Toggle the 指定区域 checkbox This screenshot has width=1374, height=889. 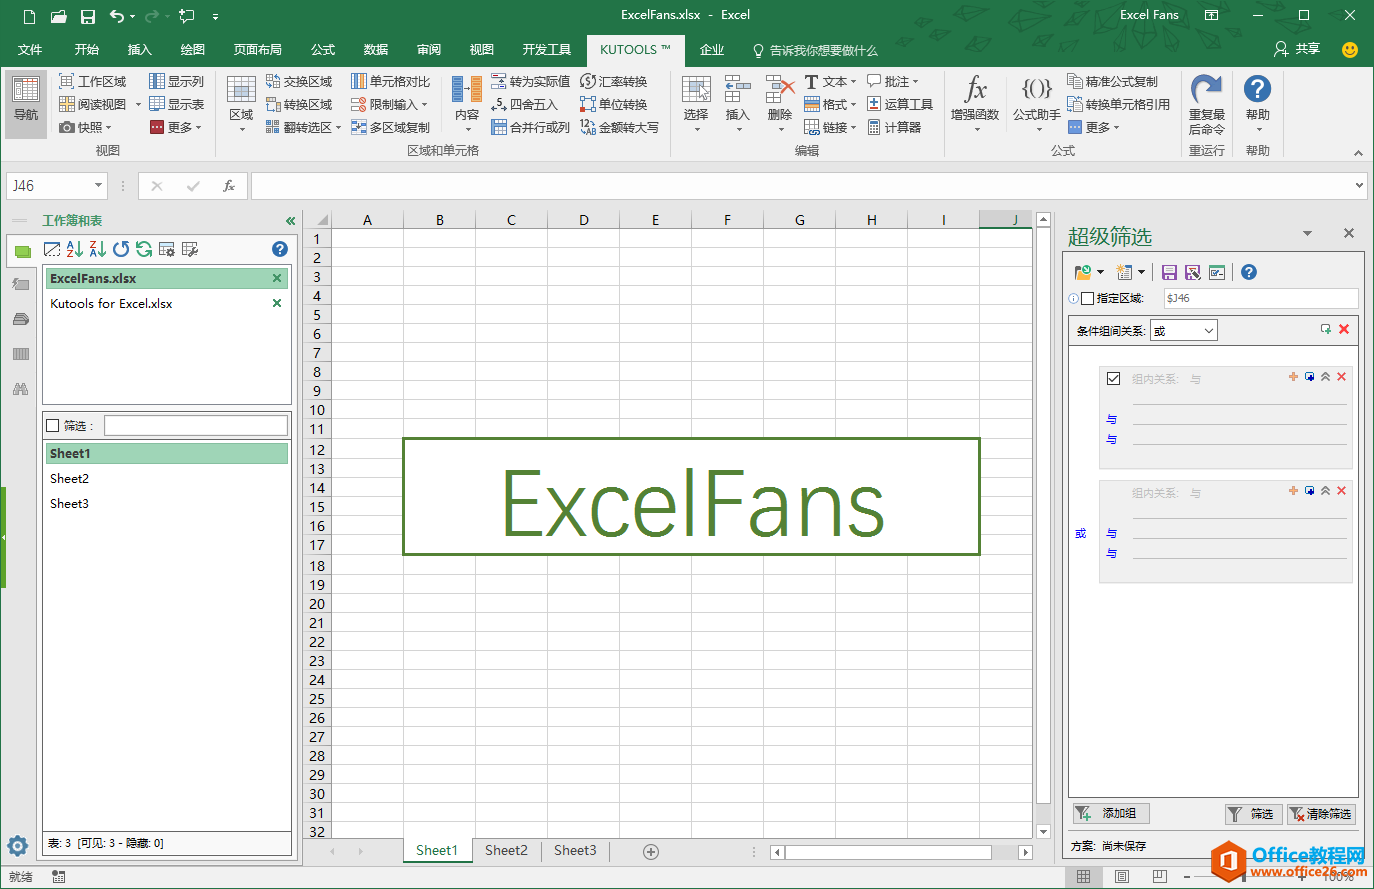tap(1087, 298)
